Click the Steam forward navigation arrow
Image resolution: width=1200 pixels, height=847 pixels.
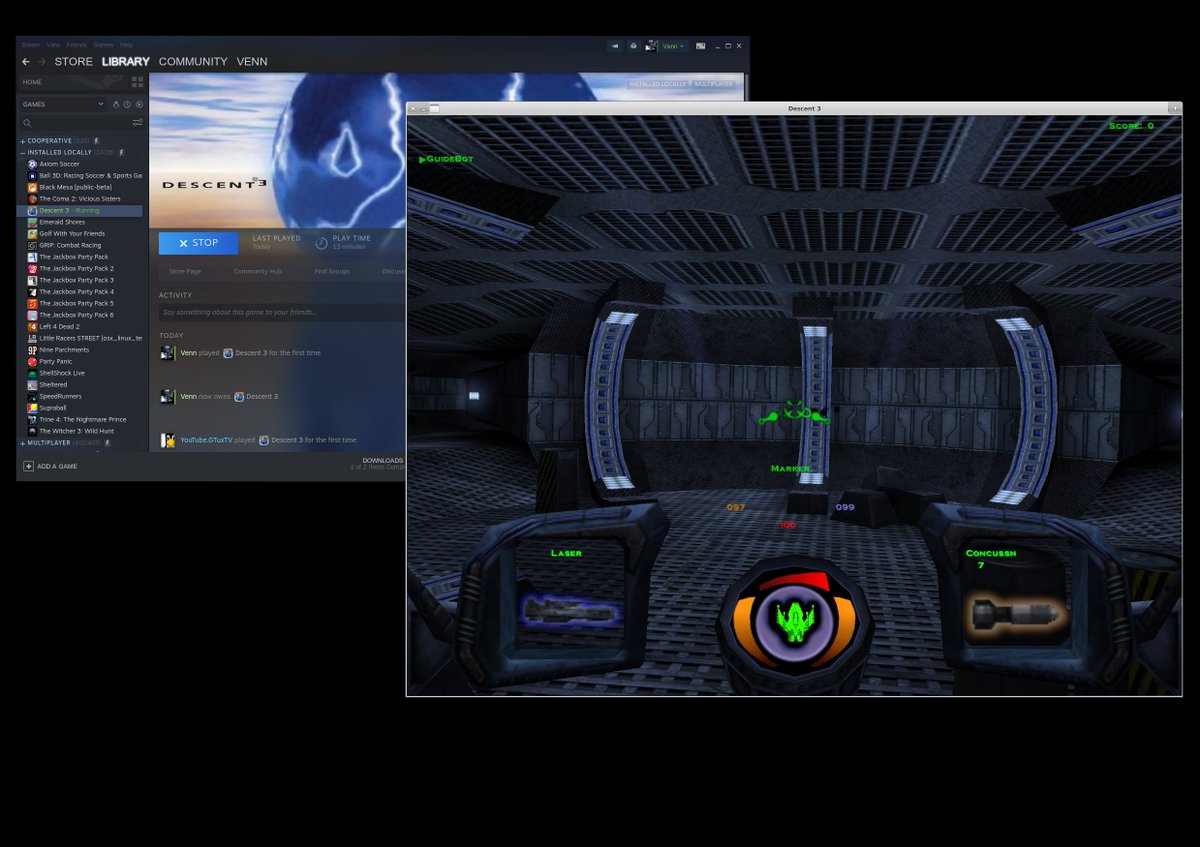pyautogui.click(x=42, y=62)
